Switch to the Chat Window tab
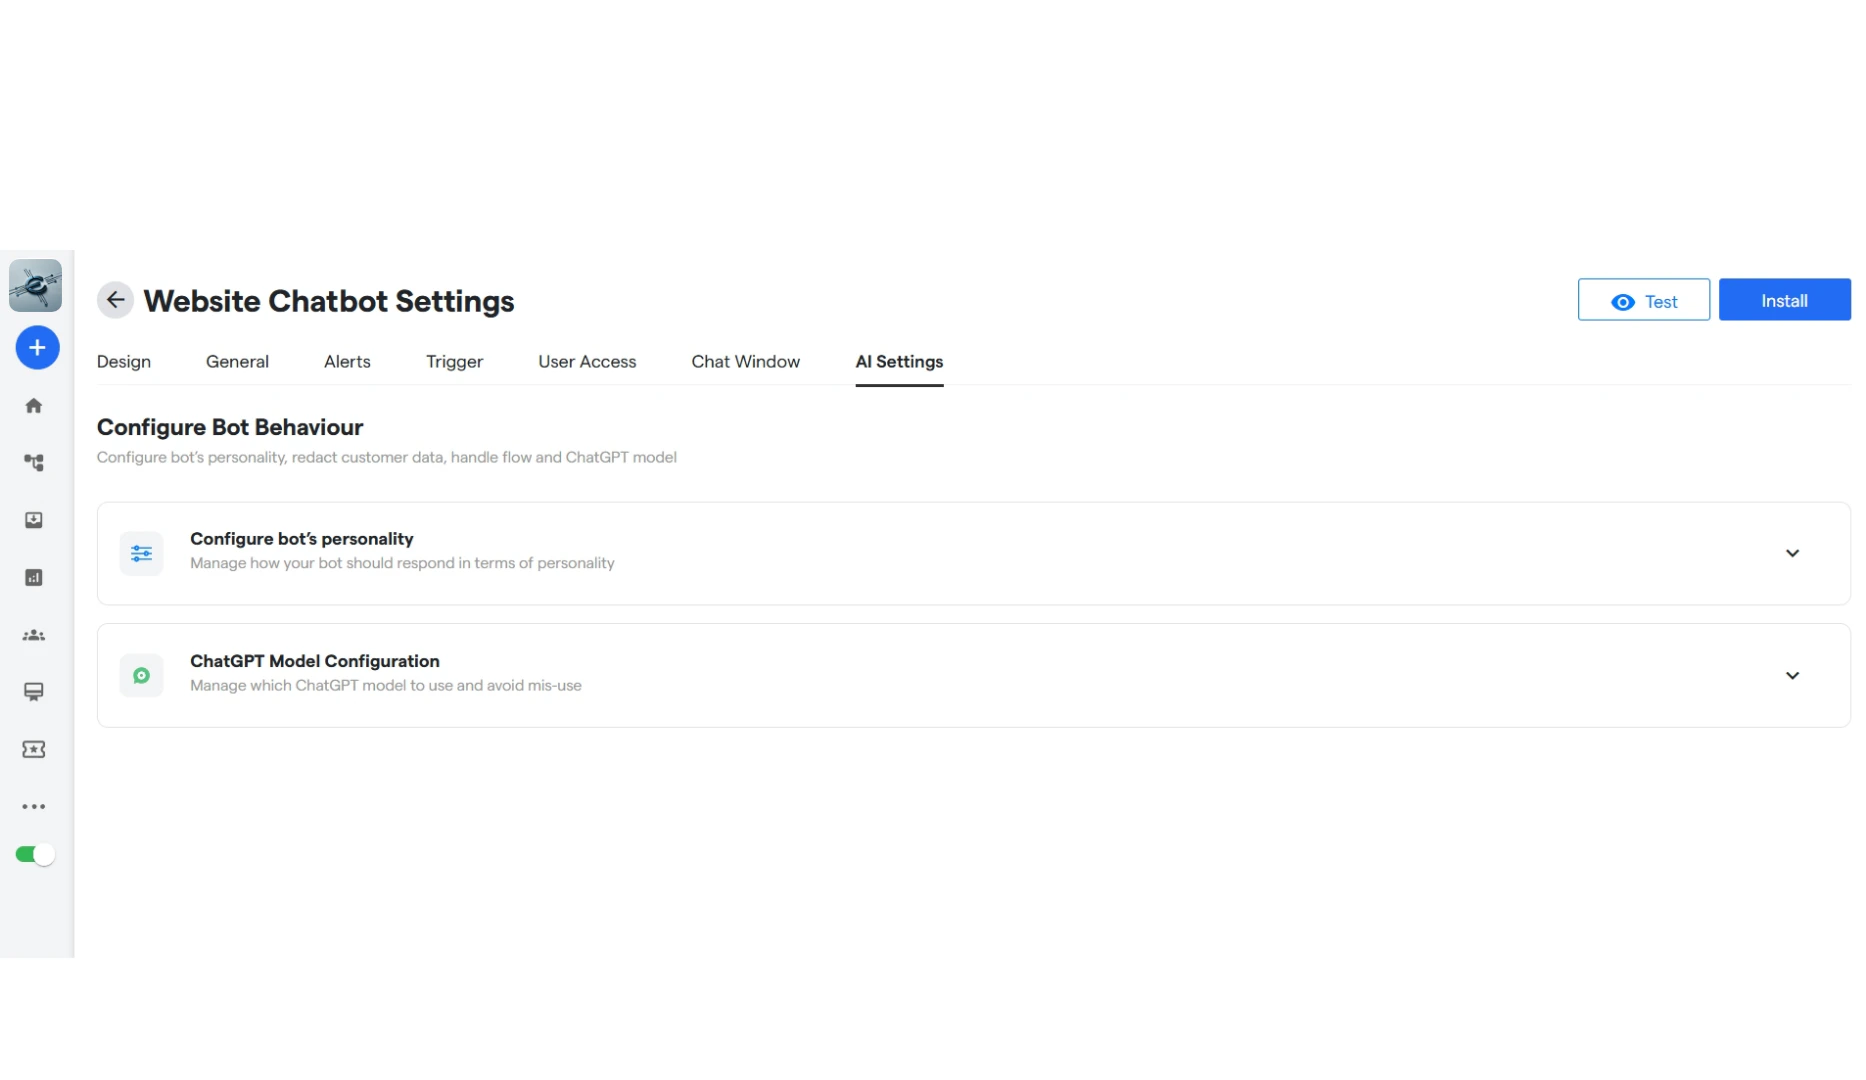The width and height of the screenshot is (1866, 1080). point(745,362)
